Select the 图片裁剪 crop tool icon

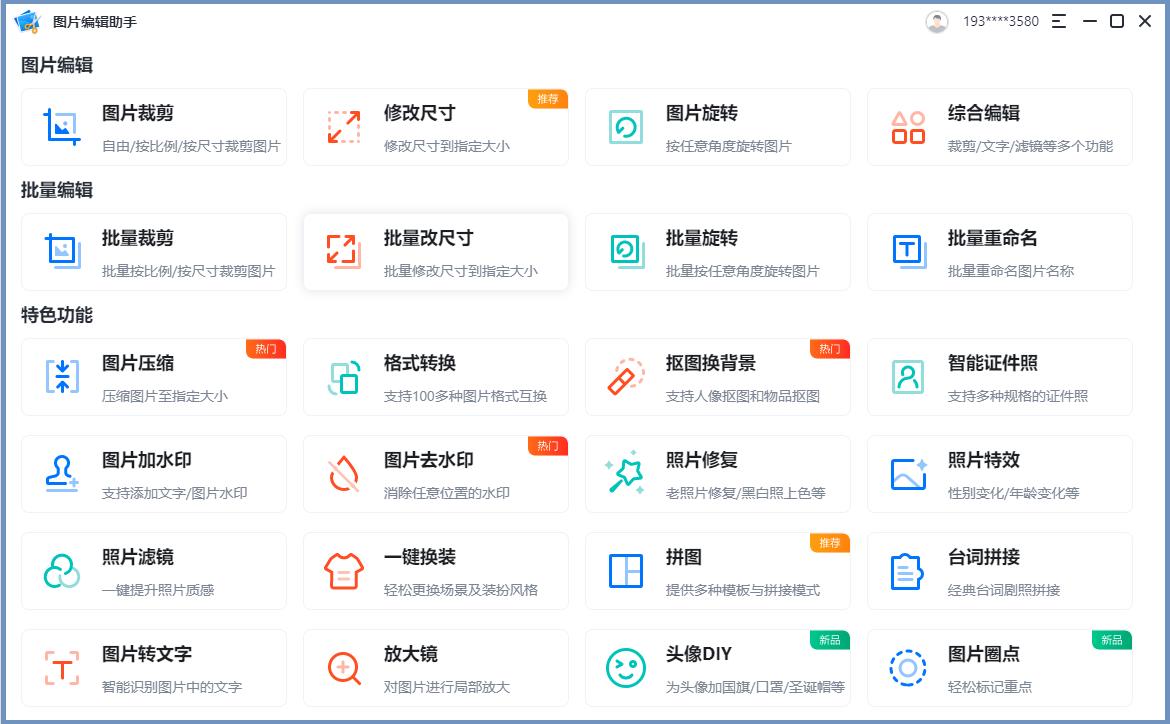coord(60,126)
